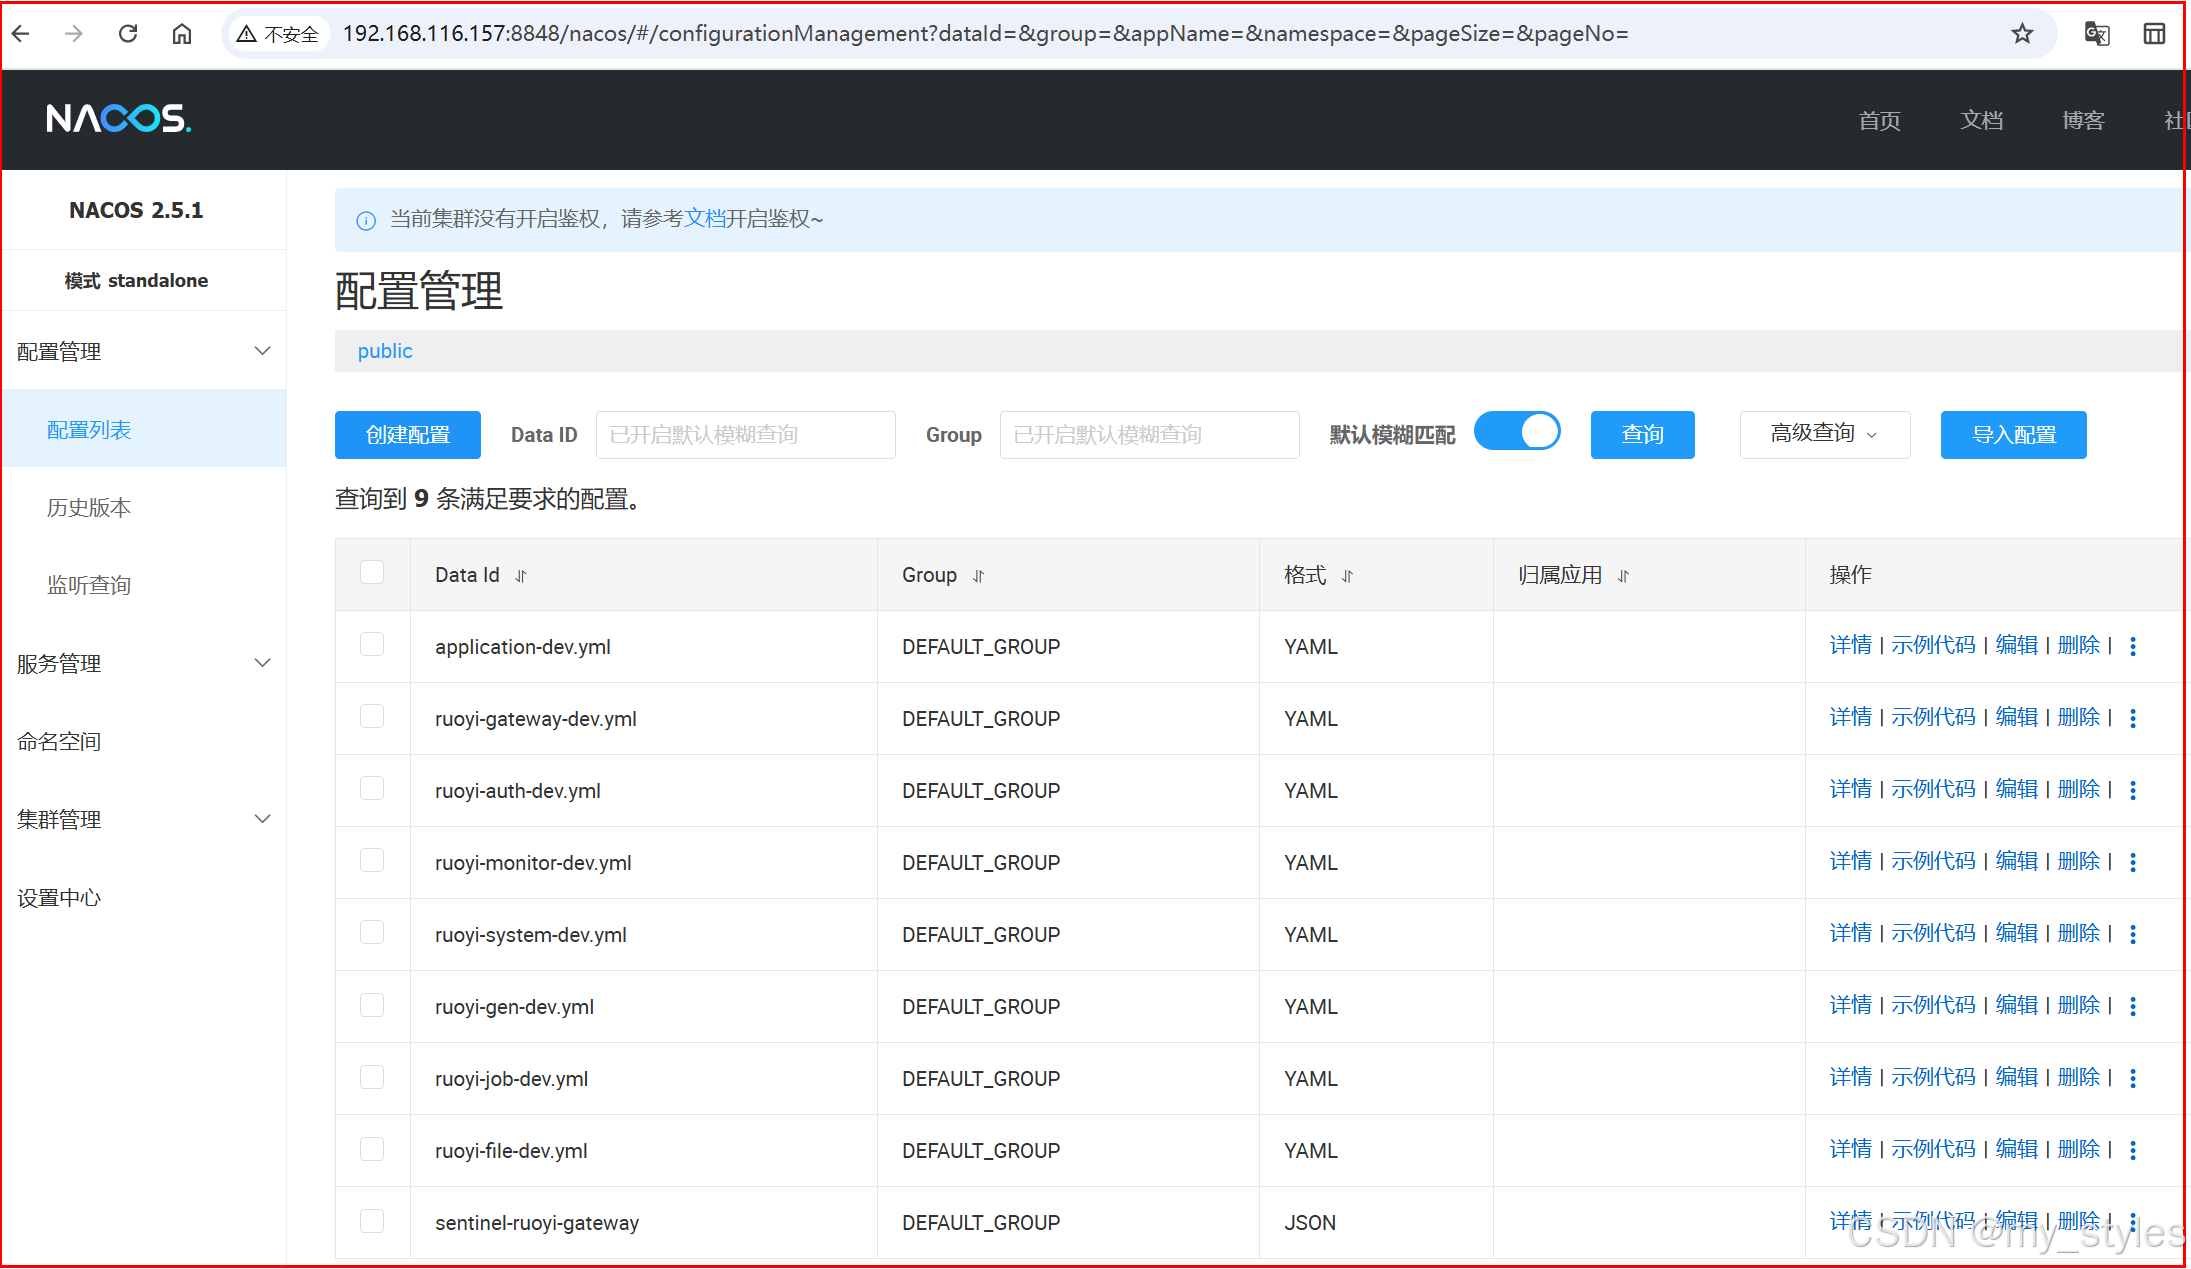Go to 命名空间 sidebar item
The image size is (2191, 1269).
59,742
